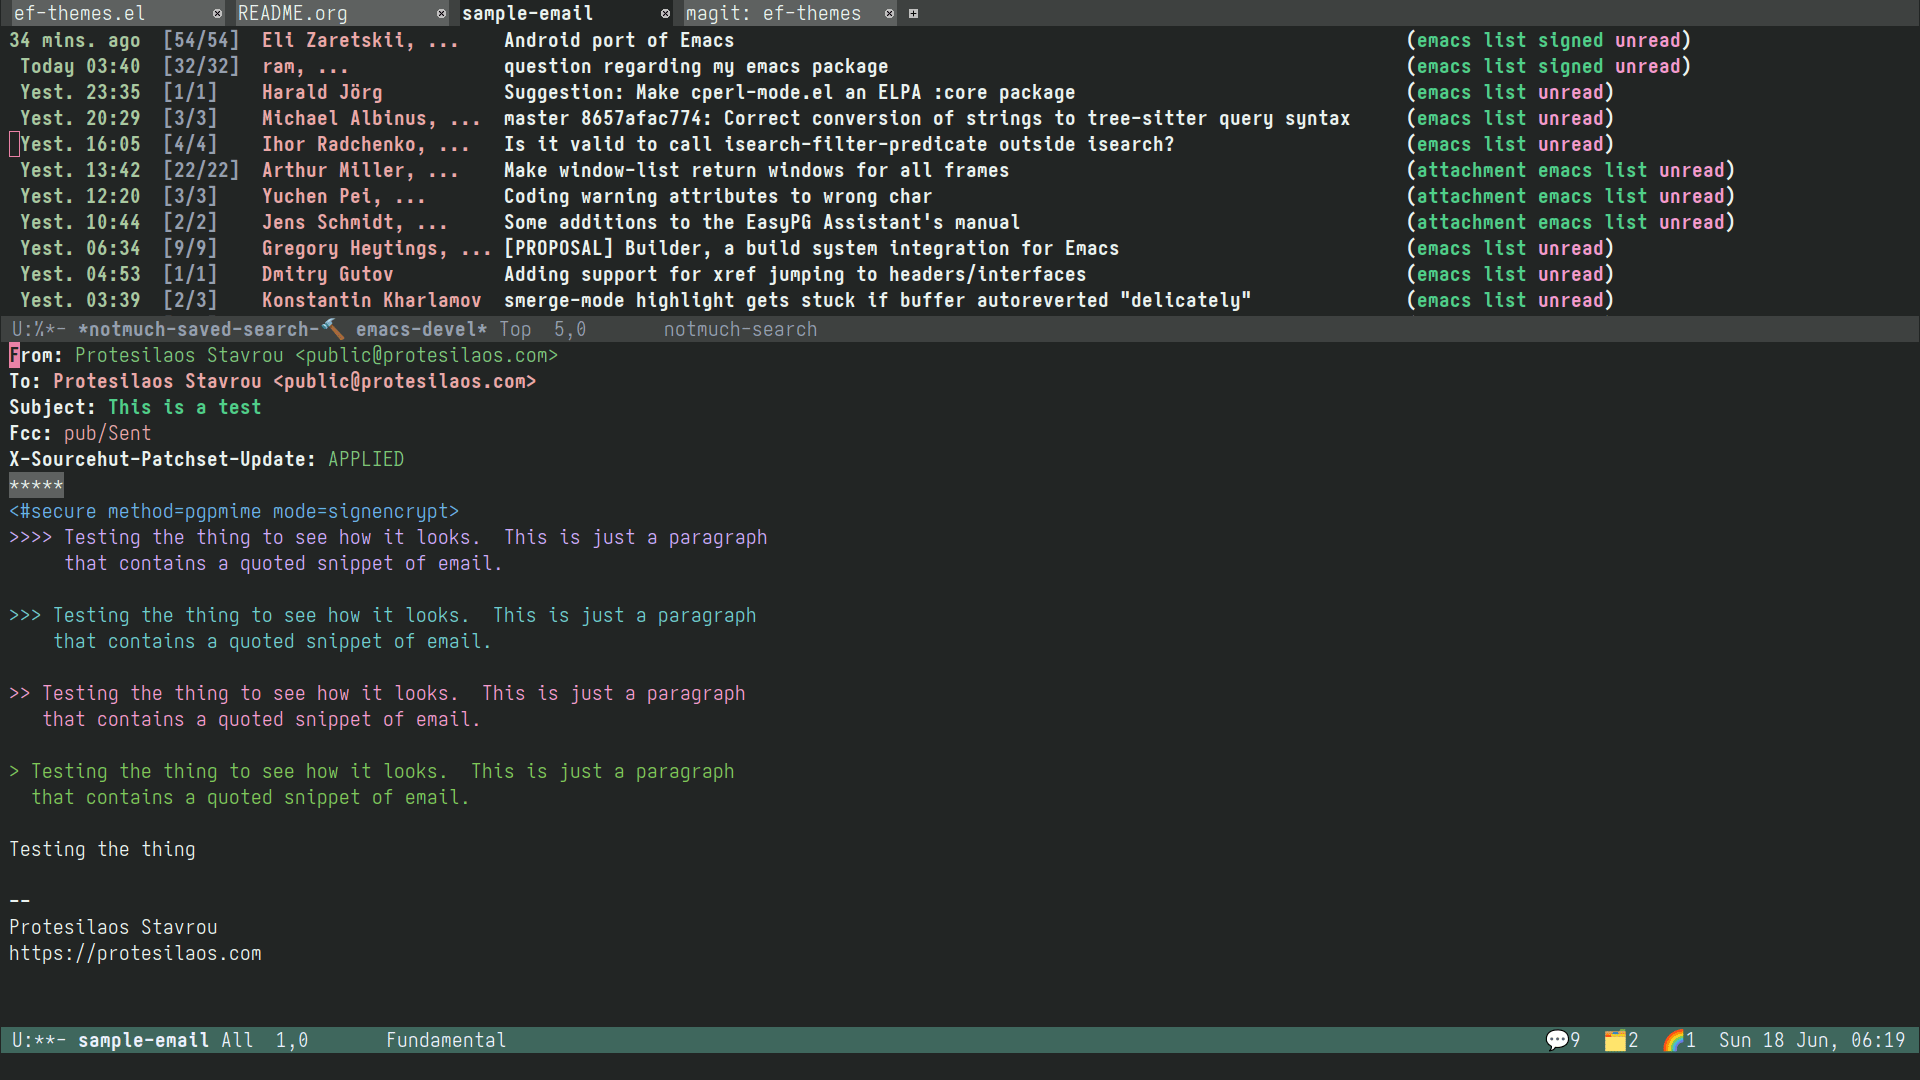Click the '34 mins. ago' timestamp

(x=75, y=40)
